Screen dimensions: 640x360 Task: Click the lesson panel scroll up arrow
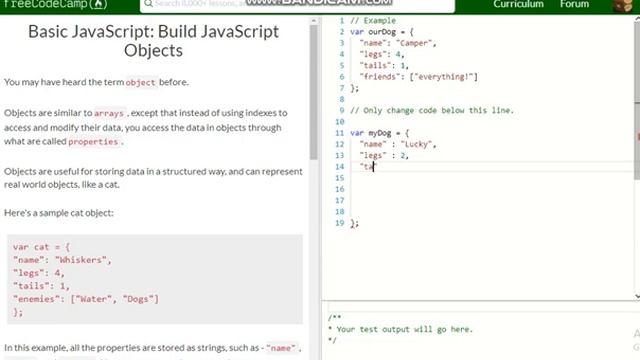point(313,20)
